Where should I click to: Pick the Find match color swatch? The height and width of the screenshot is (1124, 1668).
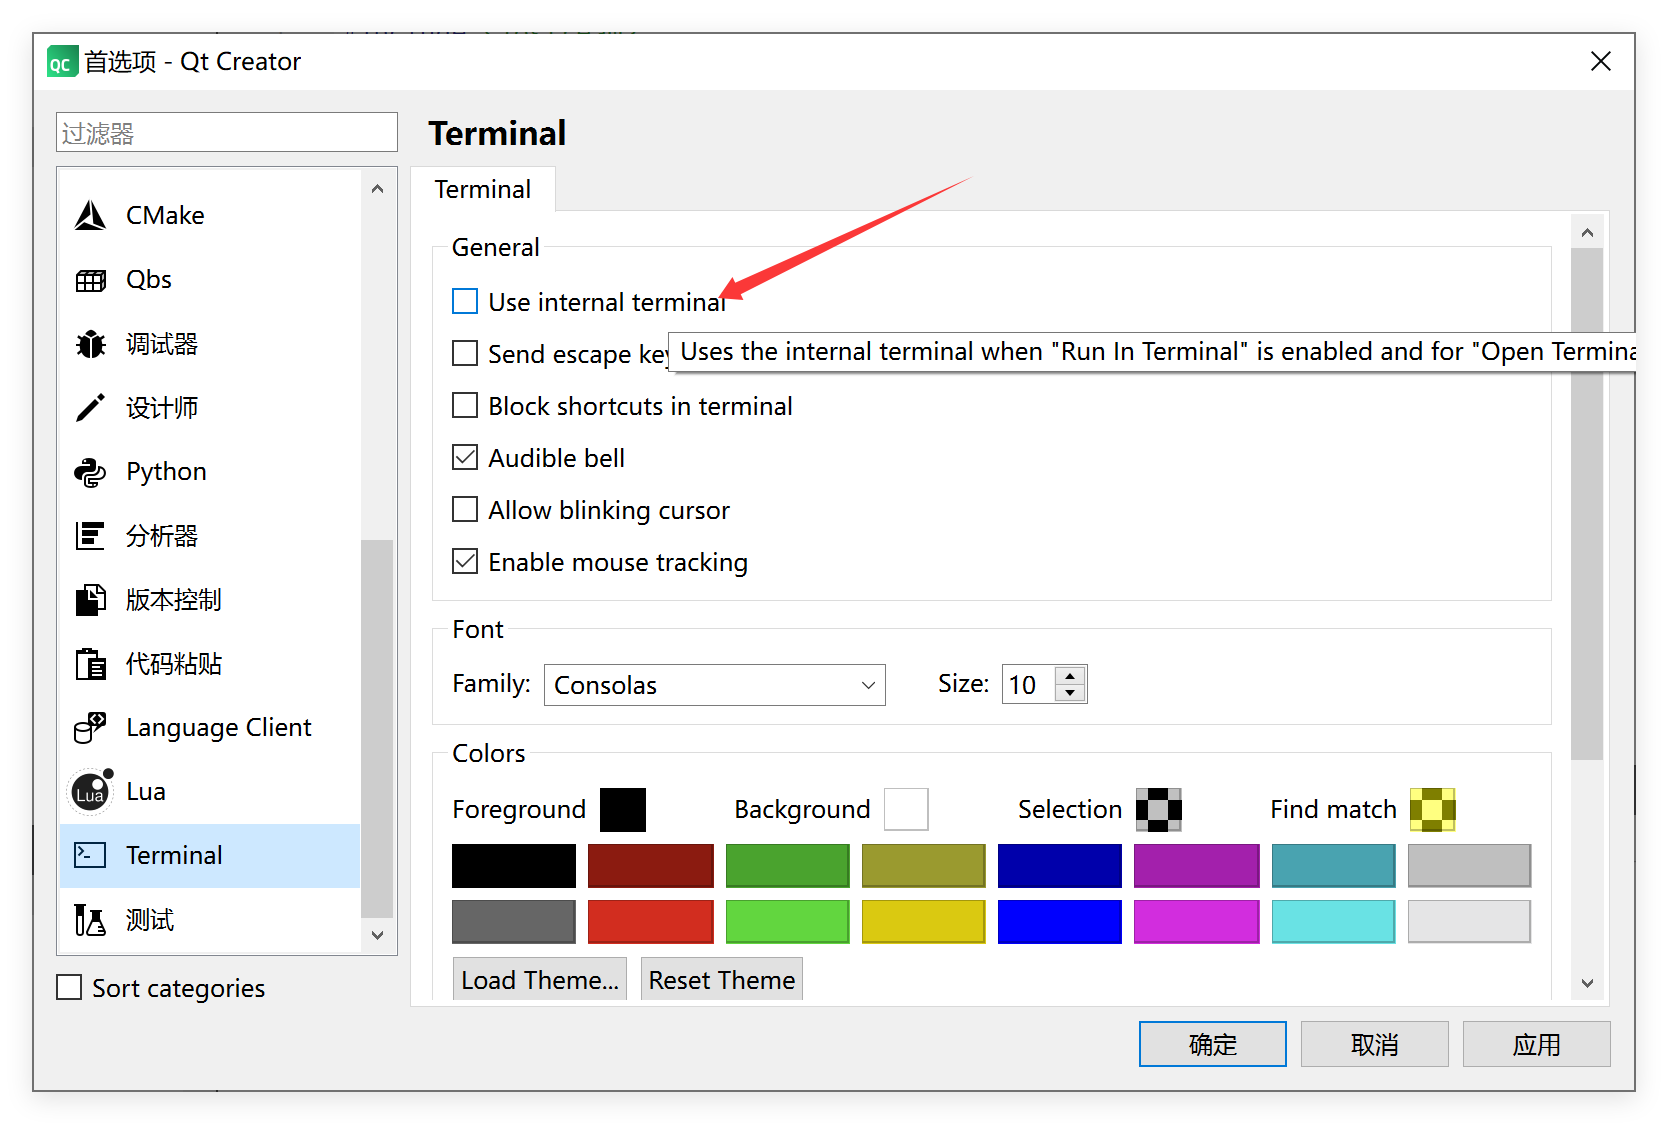1433,809
